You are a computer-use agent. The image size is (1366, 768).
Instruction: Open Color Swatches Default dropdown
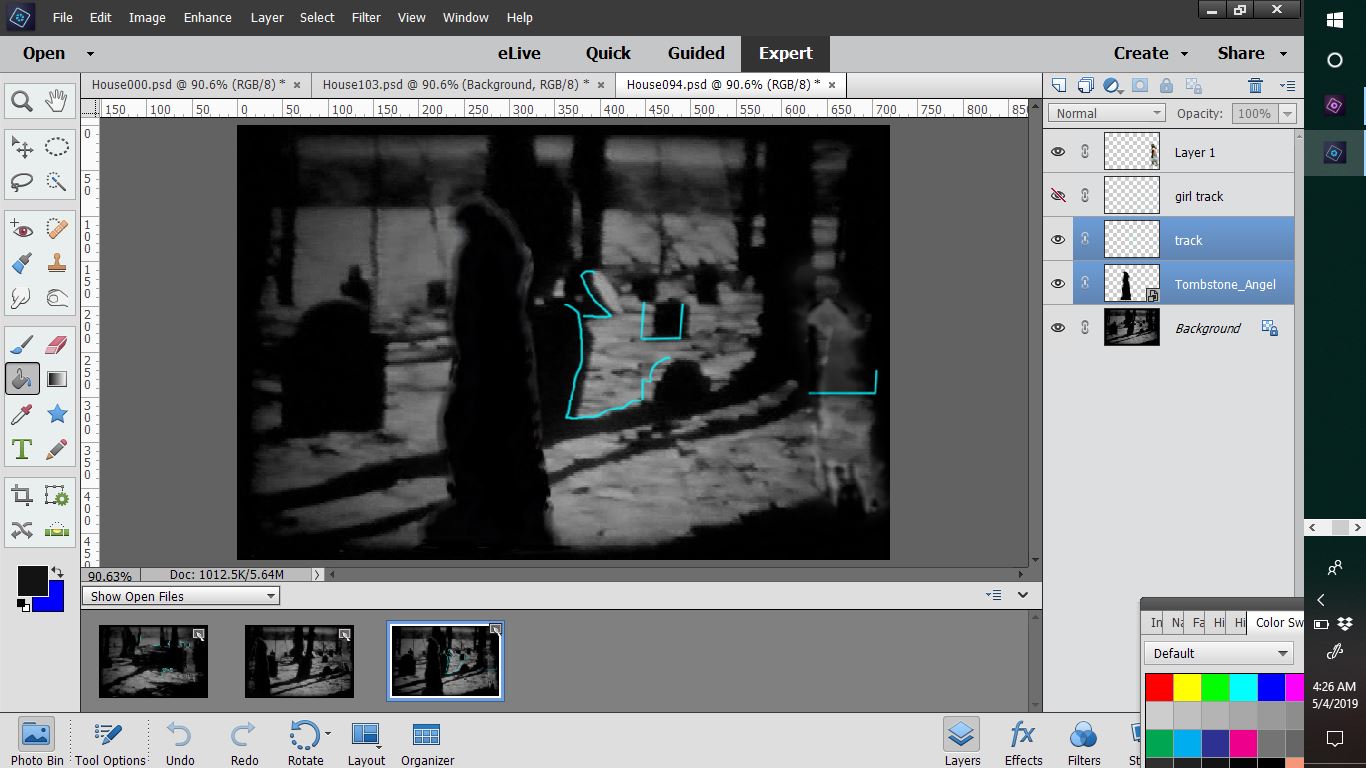coord(1219,653)
